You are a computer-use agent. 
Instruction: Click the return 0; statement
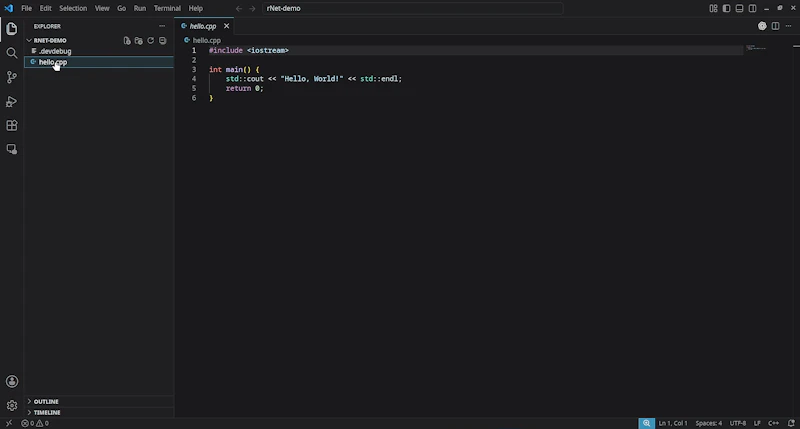[244, 88]
